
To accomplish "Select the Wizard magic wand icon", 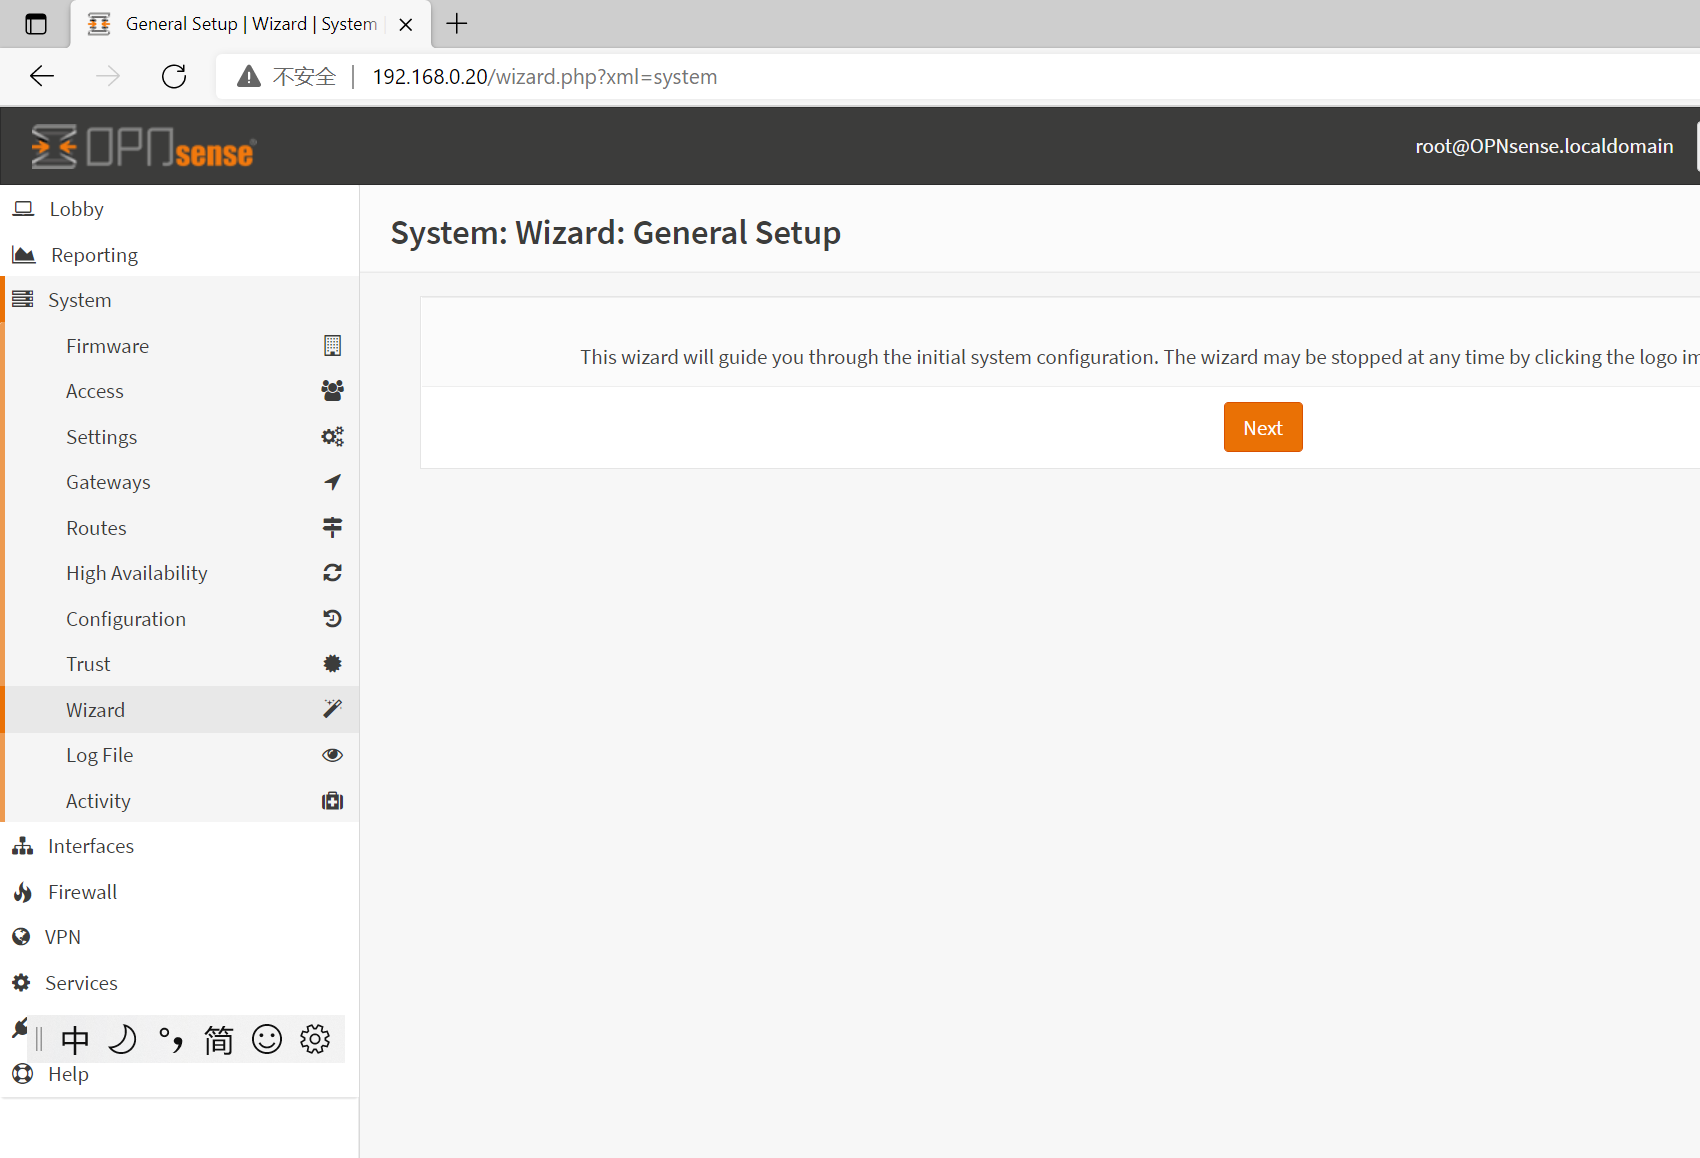I will tap(332, 709).
